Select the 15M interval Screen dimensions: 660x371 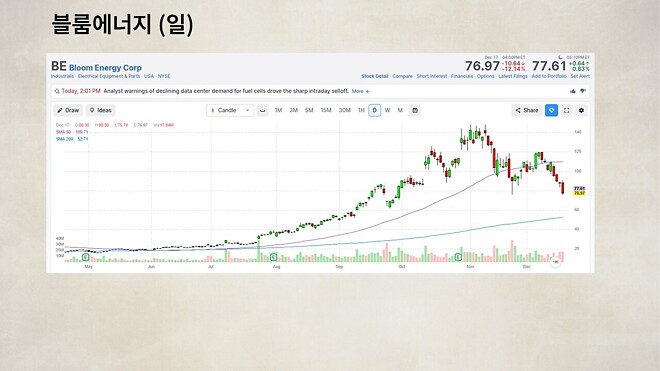[326, 110]
